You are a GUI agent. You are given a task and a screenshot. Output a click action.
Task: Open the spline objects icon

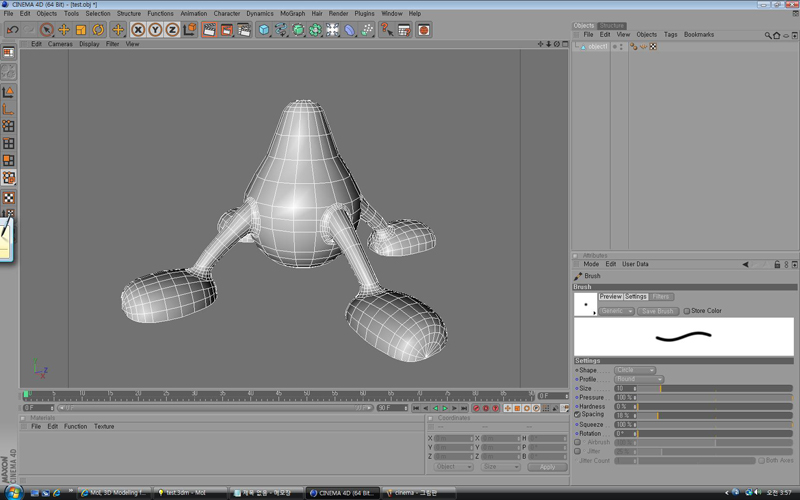coord(281,30)
